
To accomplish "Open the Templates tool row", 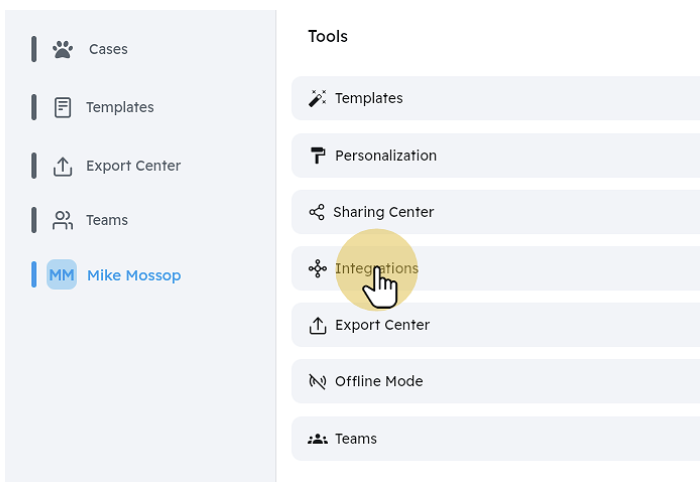I will (496, 98).
